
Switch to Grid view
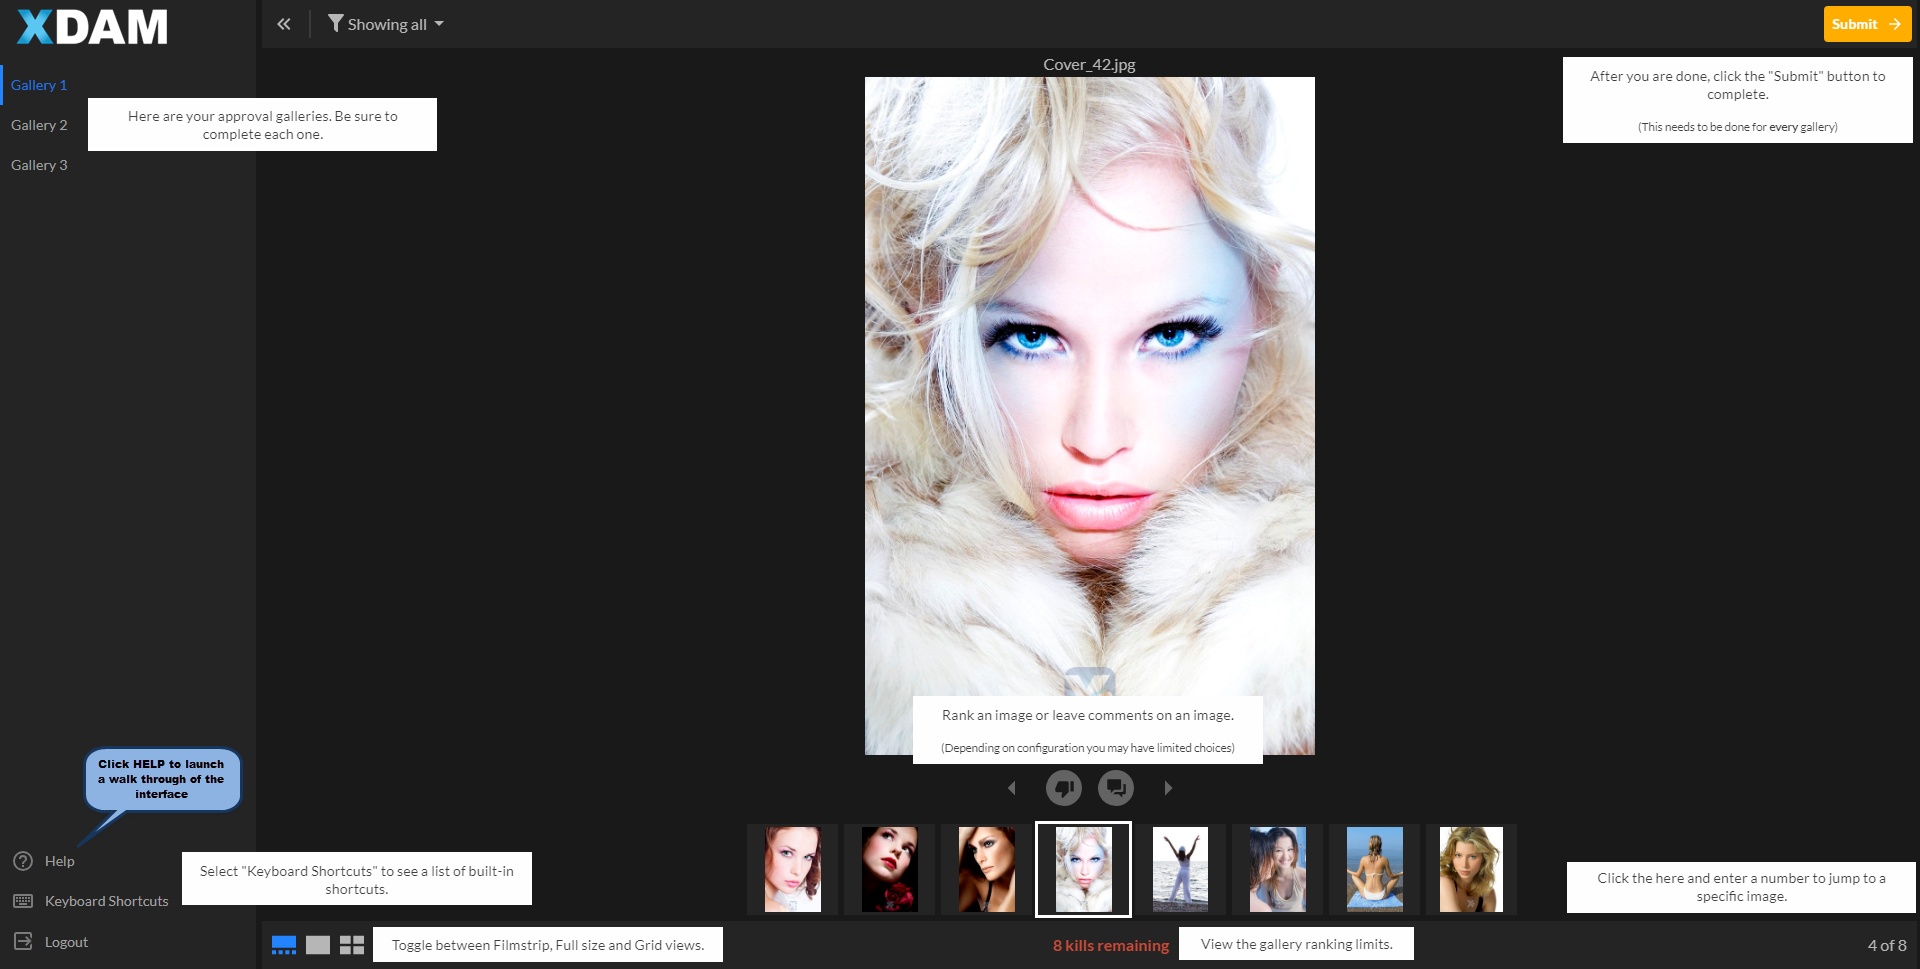[352, 945]
